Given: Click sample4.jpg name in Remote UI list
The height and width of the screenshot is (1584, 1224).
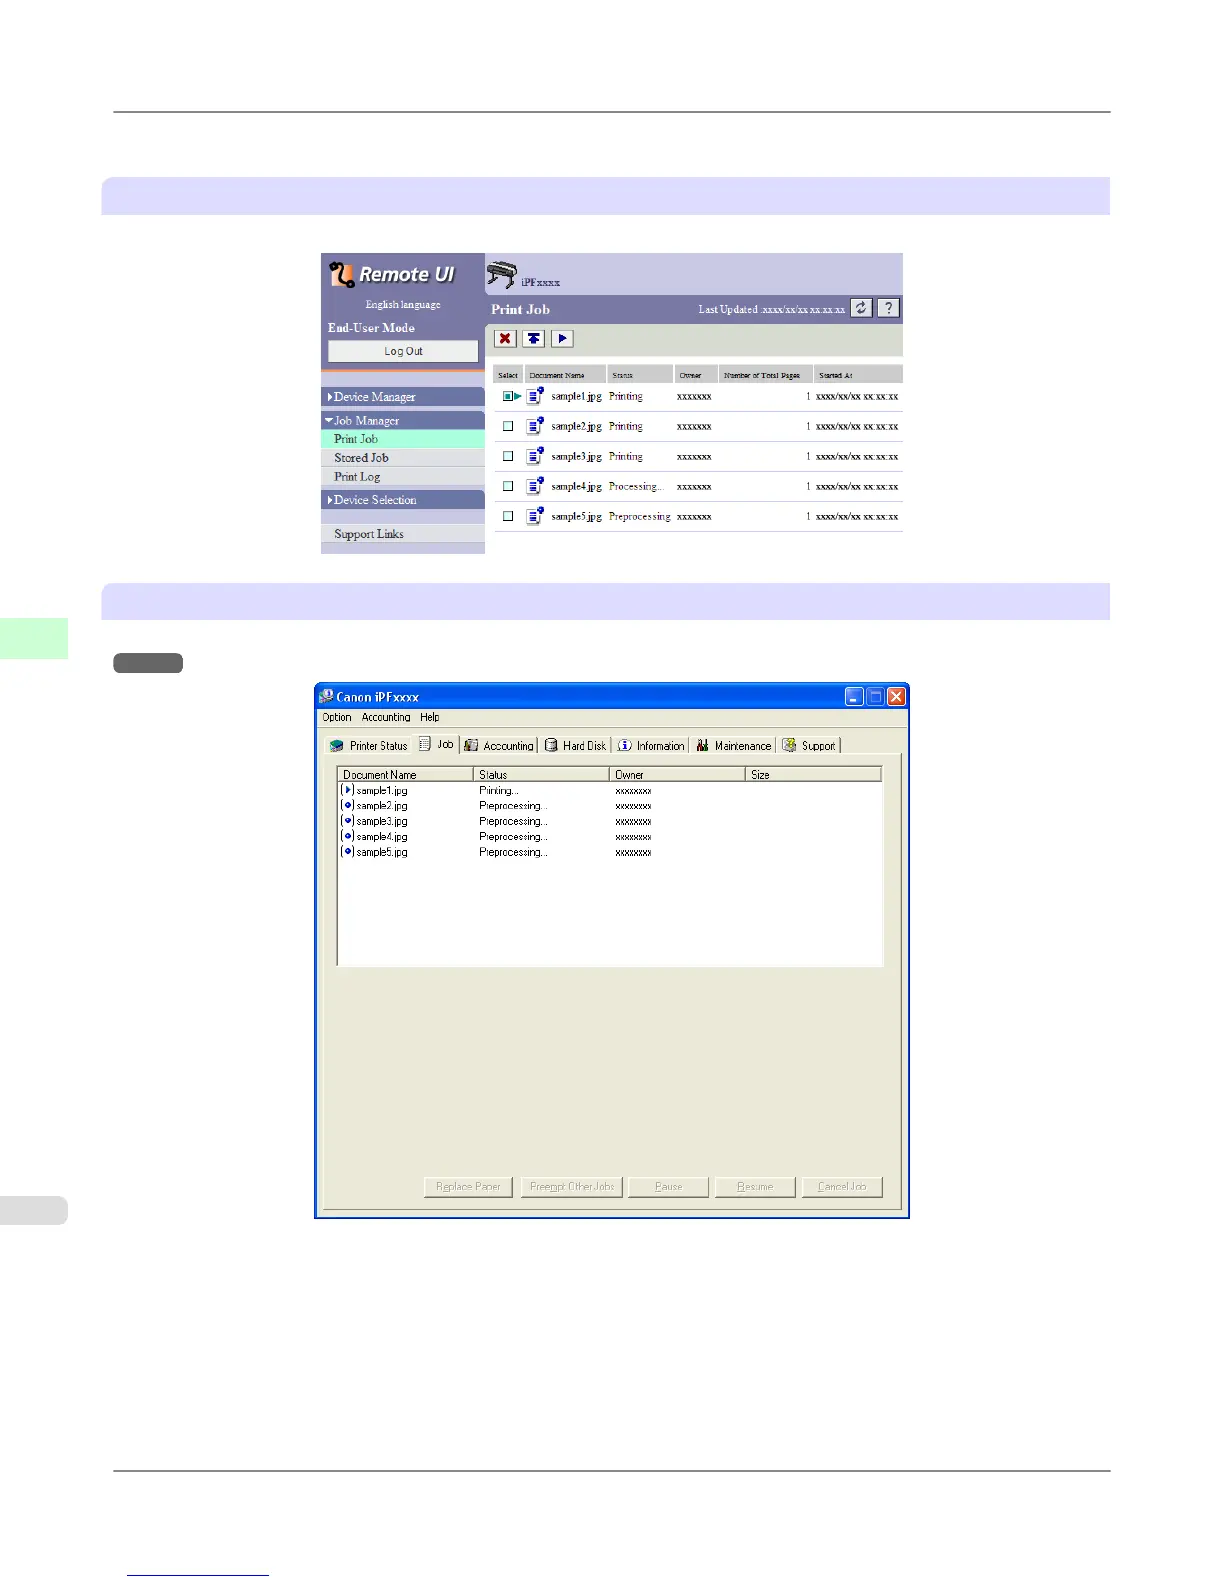Looking at the screenshot, I should [x=576, y=486].
